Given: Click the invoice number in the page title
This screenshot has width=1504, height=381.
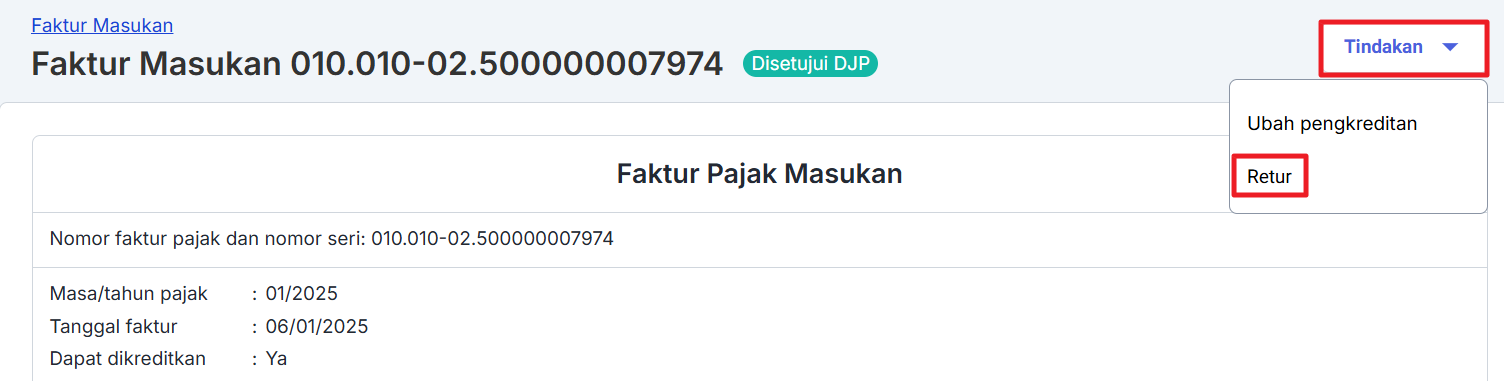Looking at the screenshot, I should (507, 64).
